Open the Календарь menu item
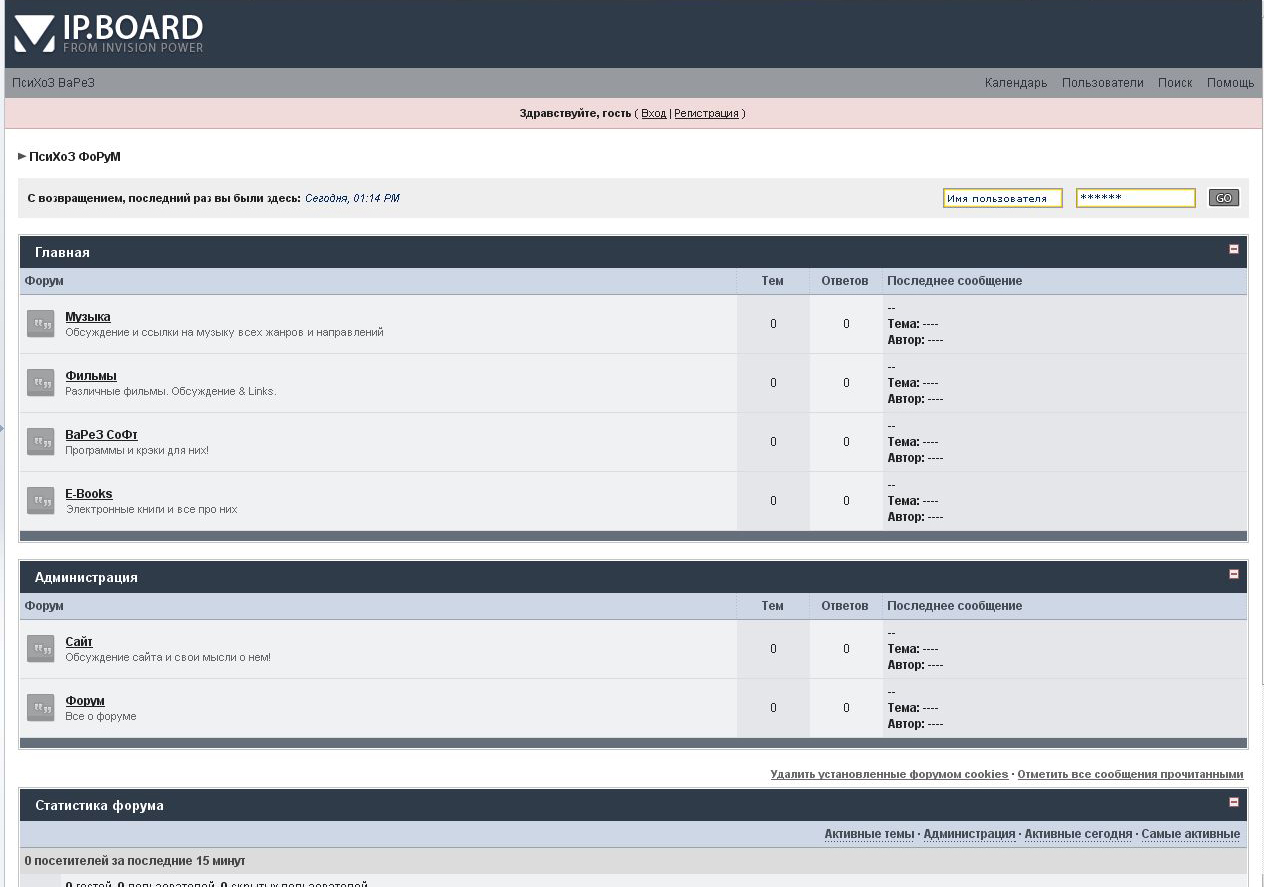This screenshot has height=887, width=1264. [1014, 83]
